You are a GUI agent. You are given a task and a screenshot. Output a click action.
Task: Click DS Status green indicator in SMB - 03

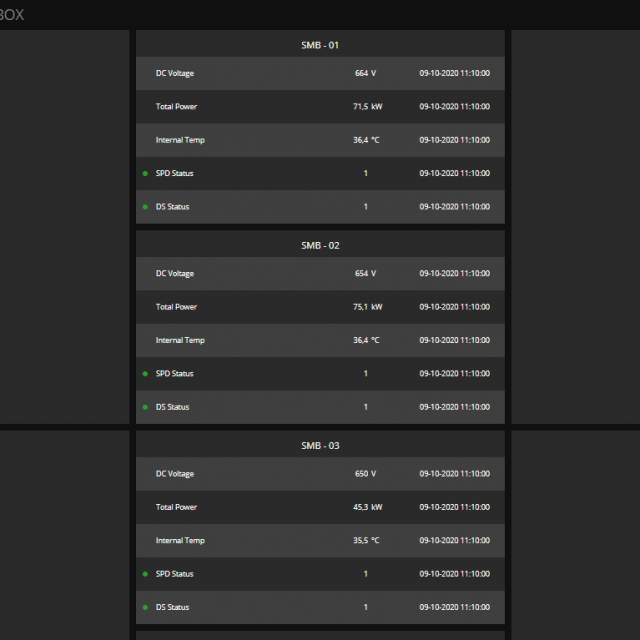tap(145, 608)
